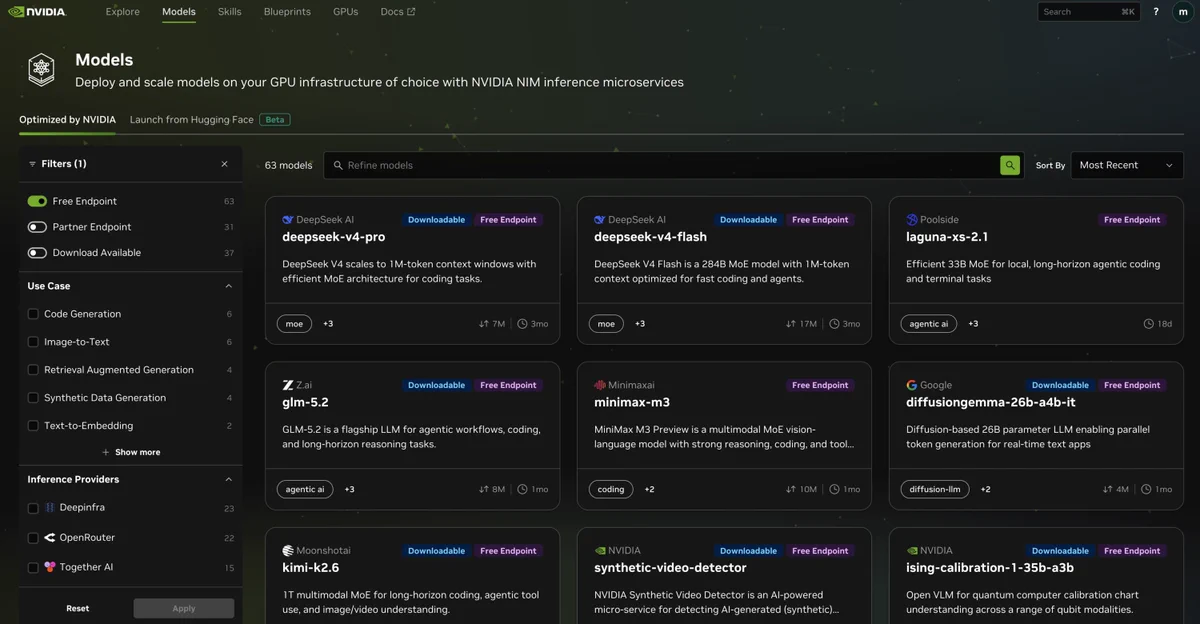The height and width of the screenshot is (624, 1200).
Task: Click the Google logo on diffusiongemma card
Action: coord(912,385)
